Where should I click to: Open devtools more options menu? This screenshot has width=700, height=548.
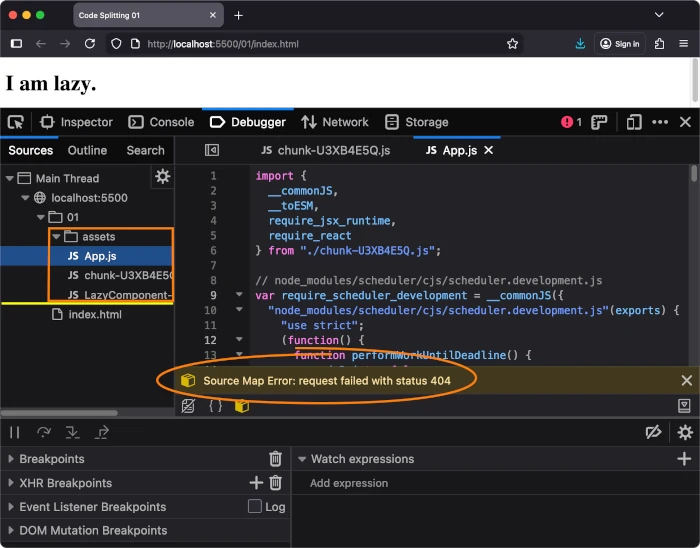pos(660,122)
